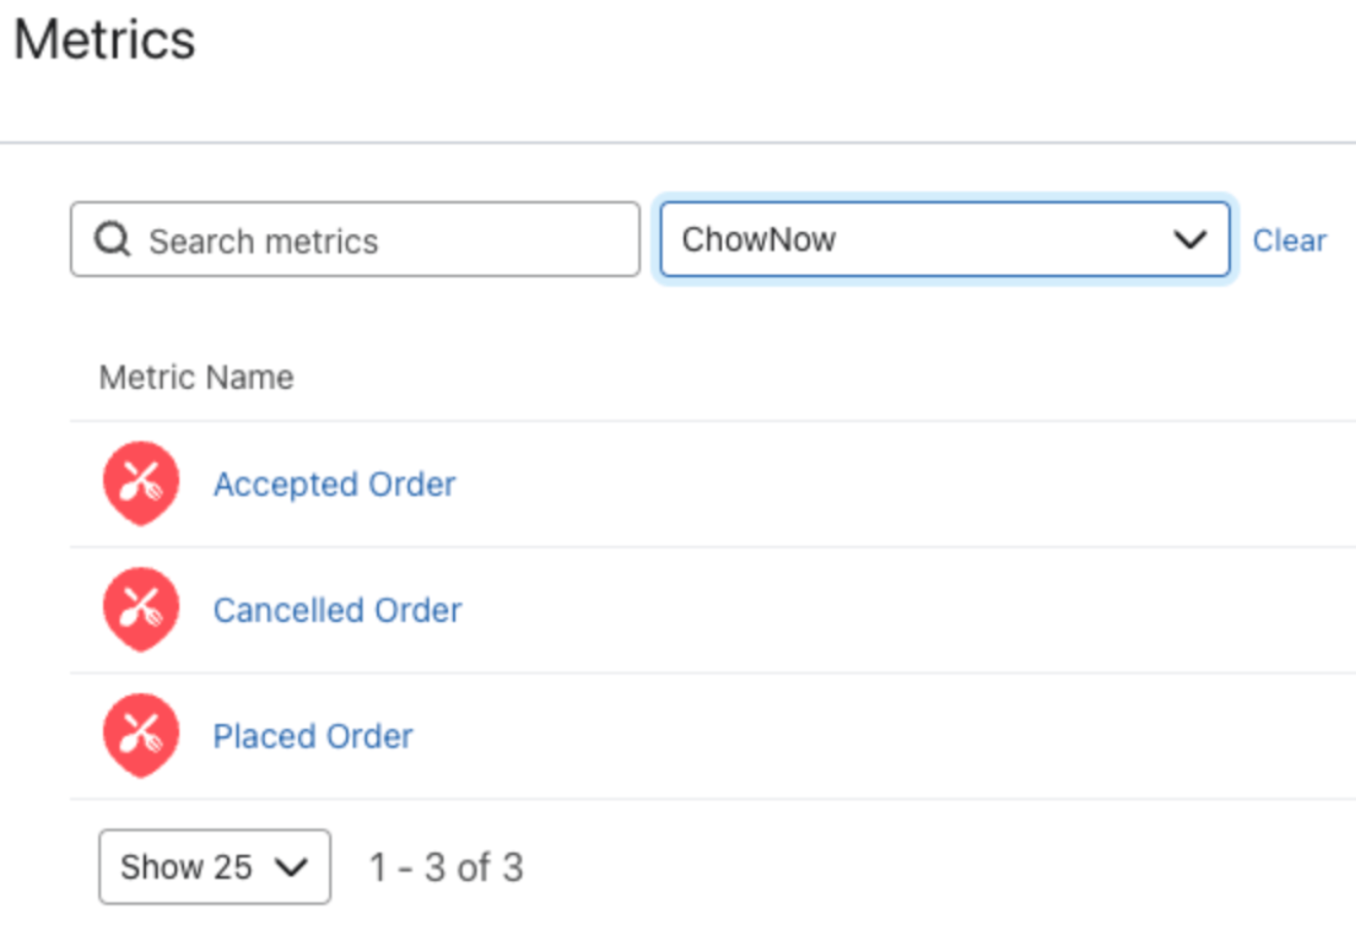Click the Metric Name column header

point(196,377)
